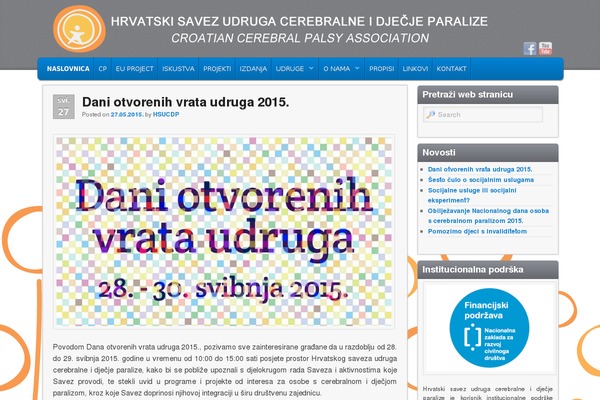The width and height of the screenshot is (600, 400).
Task: Open the PROJEKTI menu item
Action: click(217, 69)
